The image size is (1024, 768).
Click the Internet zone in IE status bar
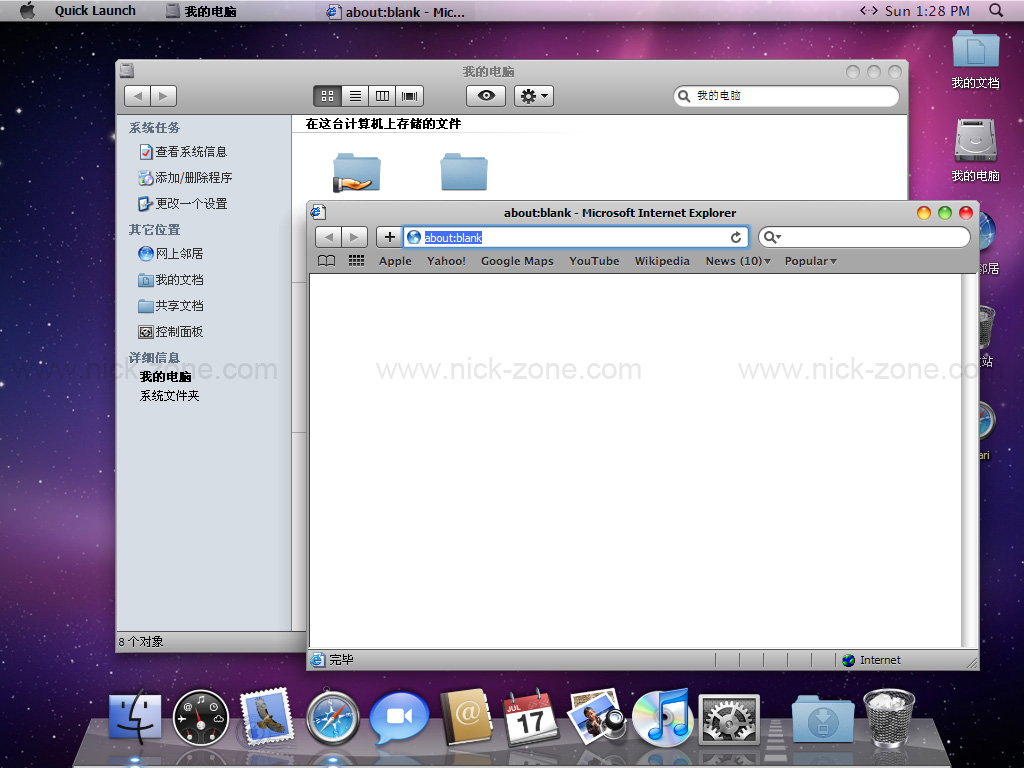coord(872,660)
